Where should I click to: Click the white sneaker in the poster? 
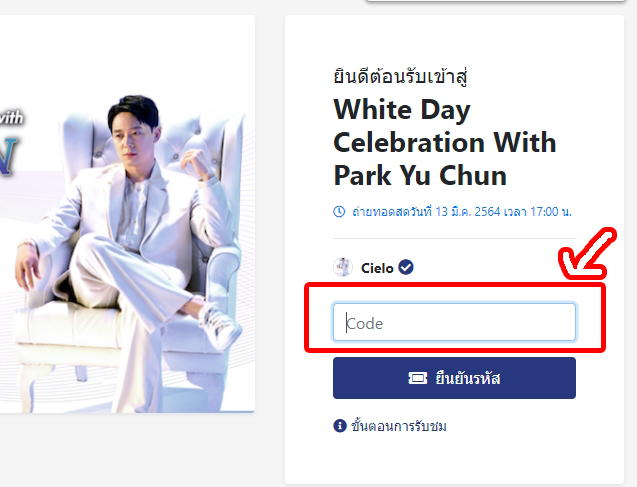click(218, 325)
